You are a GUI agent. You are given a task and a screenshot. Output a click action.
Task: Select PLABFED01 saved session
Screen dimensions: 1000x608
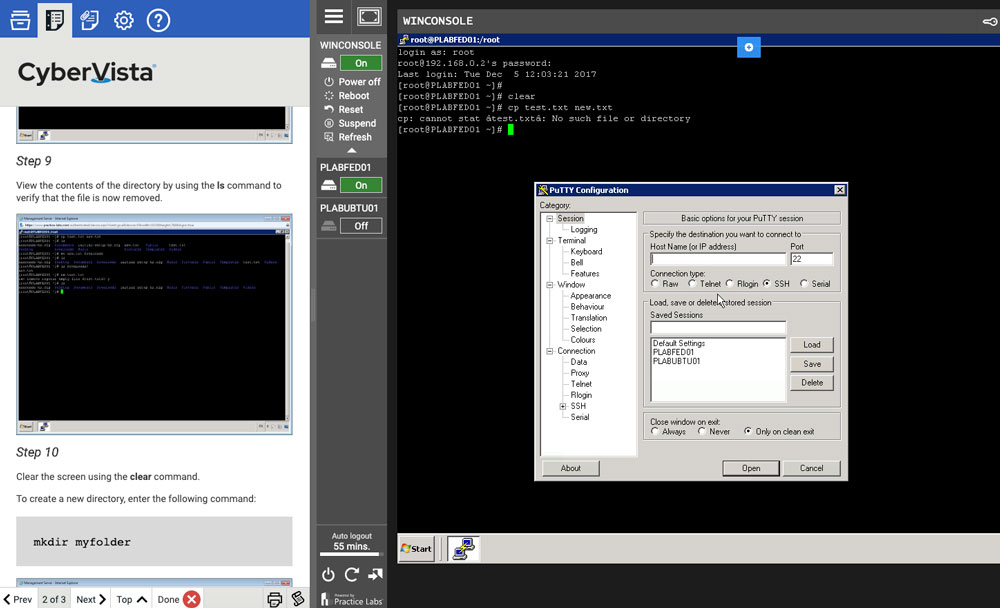click(x=673, y=352)
